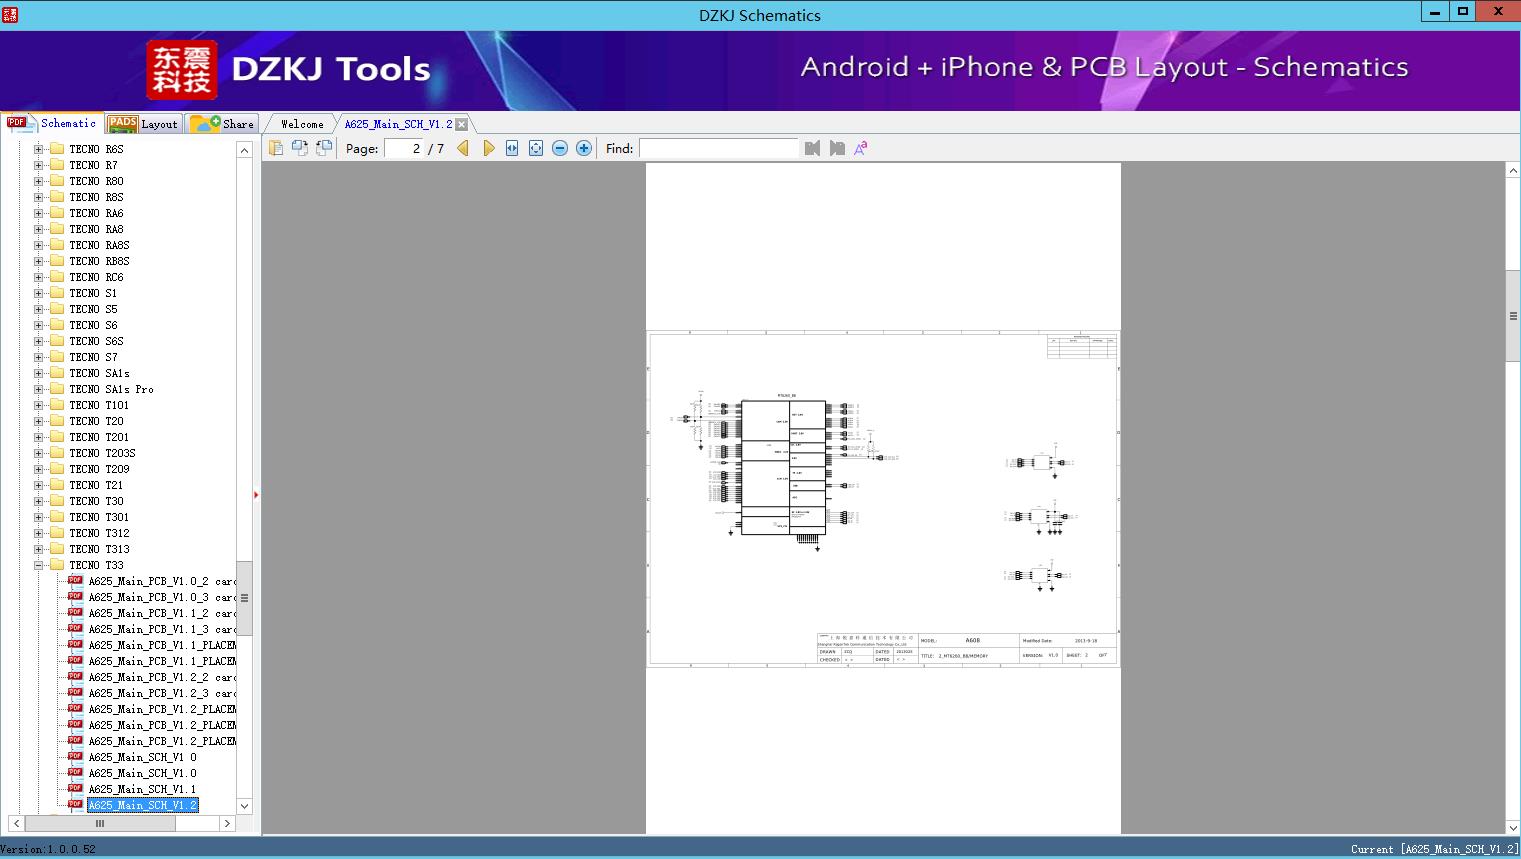Close the A625_Main_SCH_V1.2 tab
This screenshot has height=859, width=1521.
click(x=461, y=124)
